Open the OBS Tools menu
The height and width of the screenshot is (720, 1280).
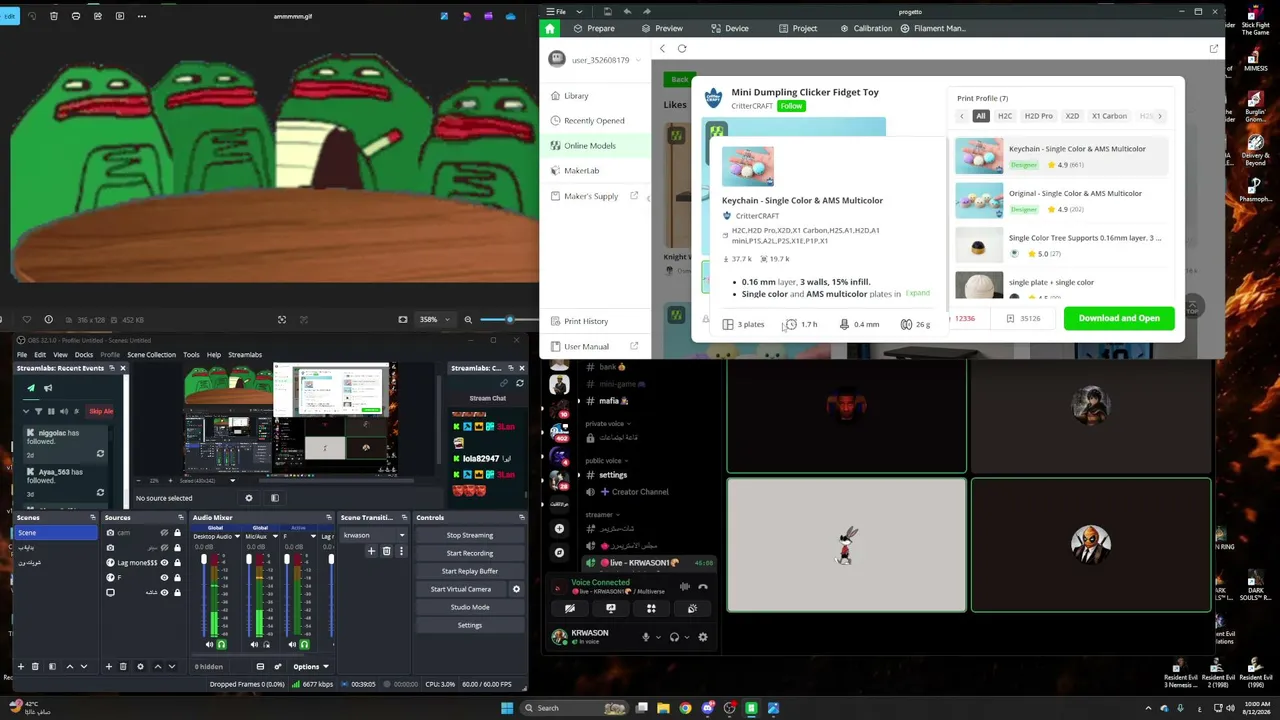[191, 354]
